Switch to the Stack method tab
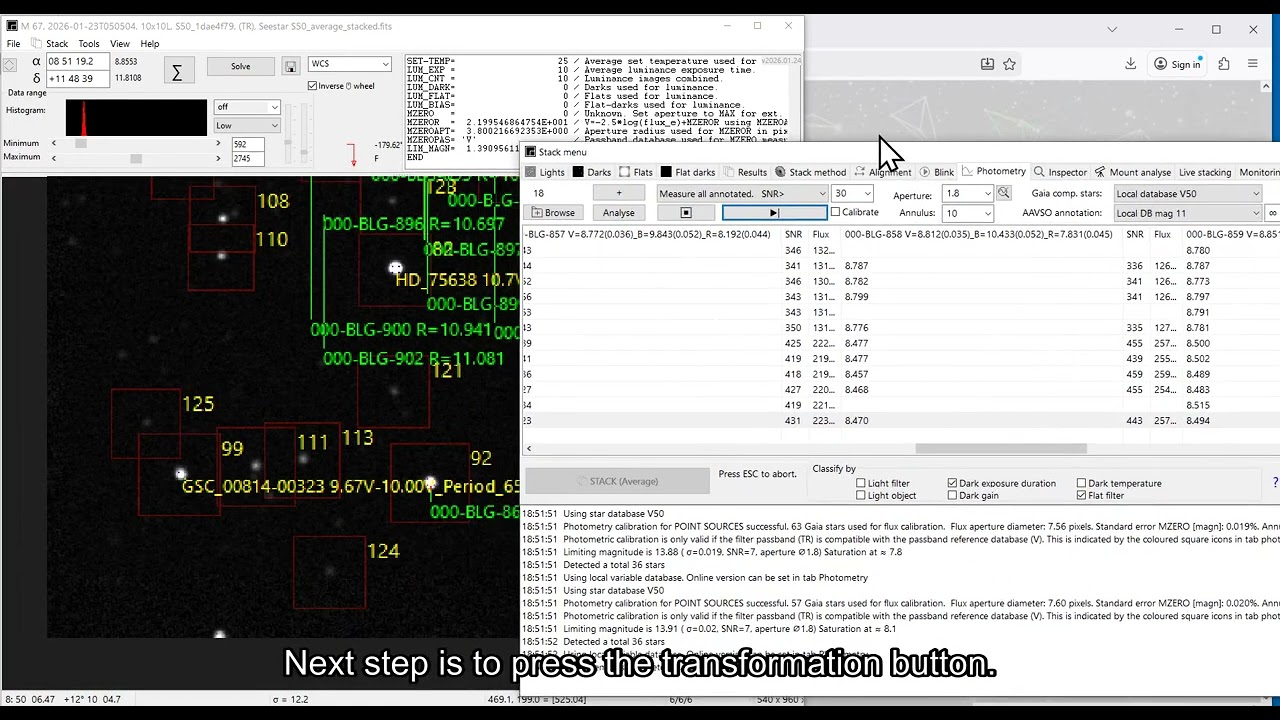Screen dimensions: 1280x720 pos(810,172)
